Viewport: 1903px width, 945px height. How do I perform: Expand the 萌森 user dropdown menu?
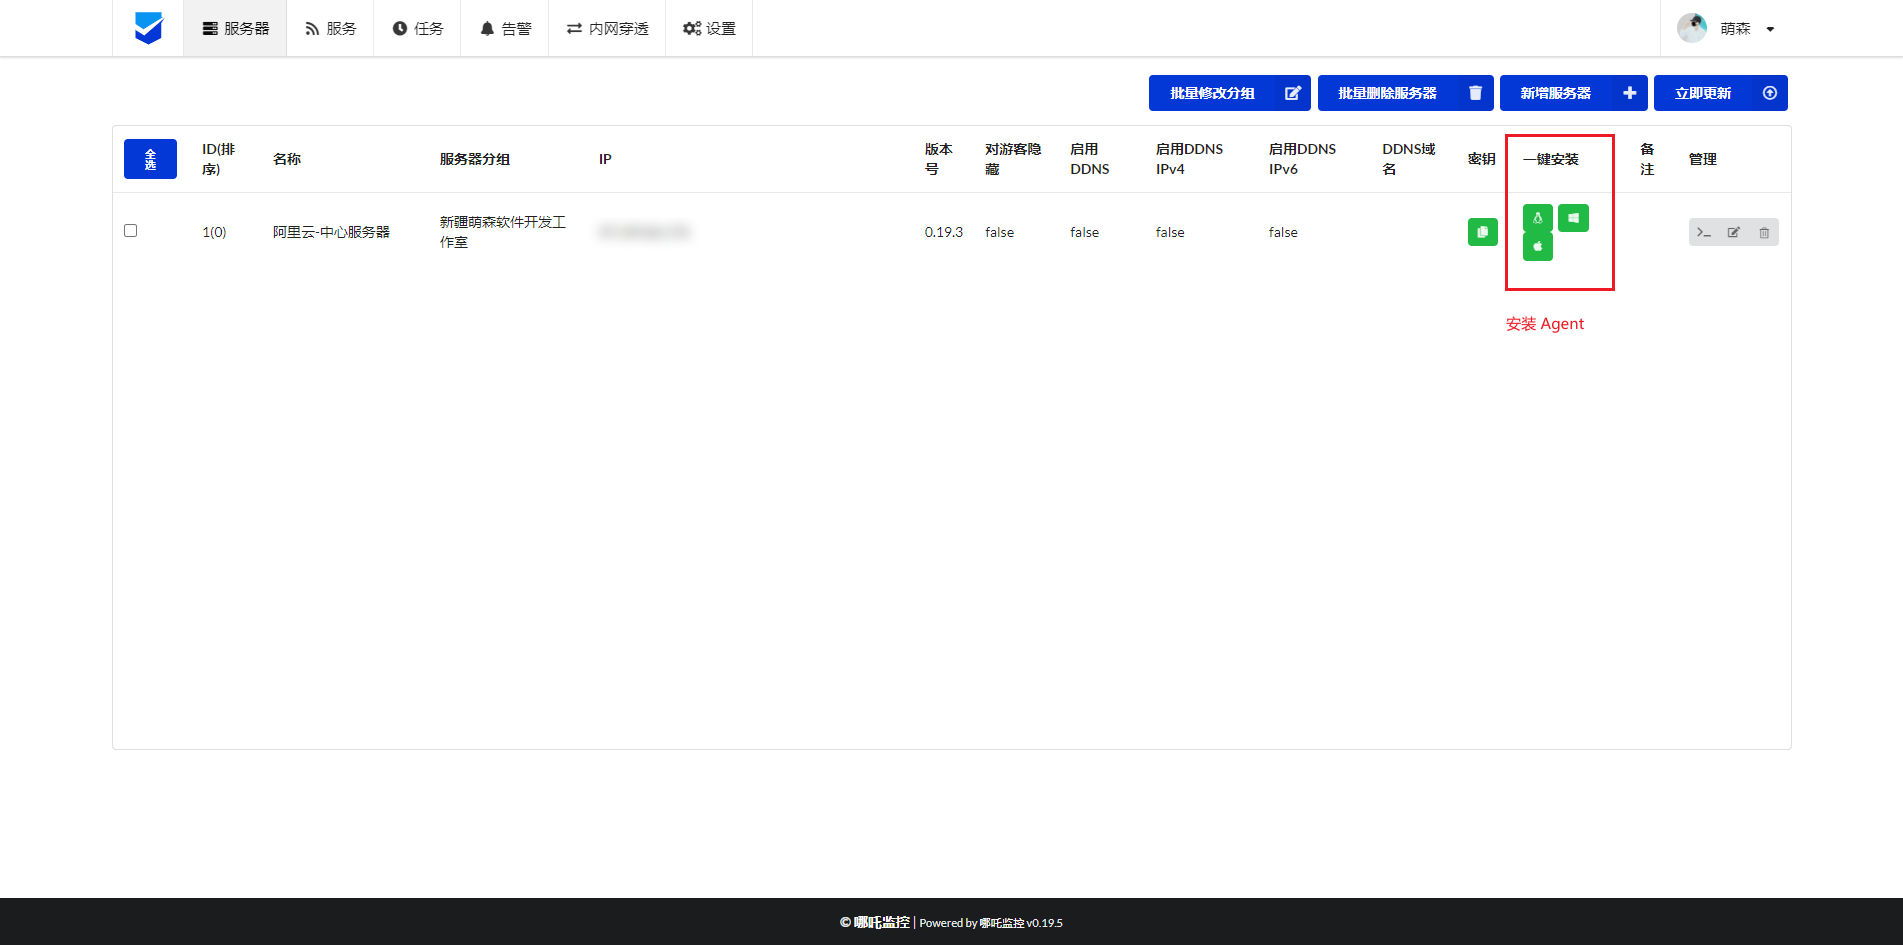coord(1769,29)
